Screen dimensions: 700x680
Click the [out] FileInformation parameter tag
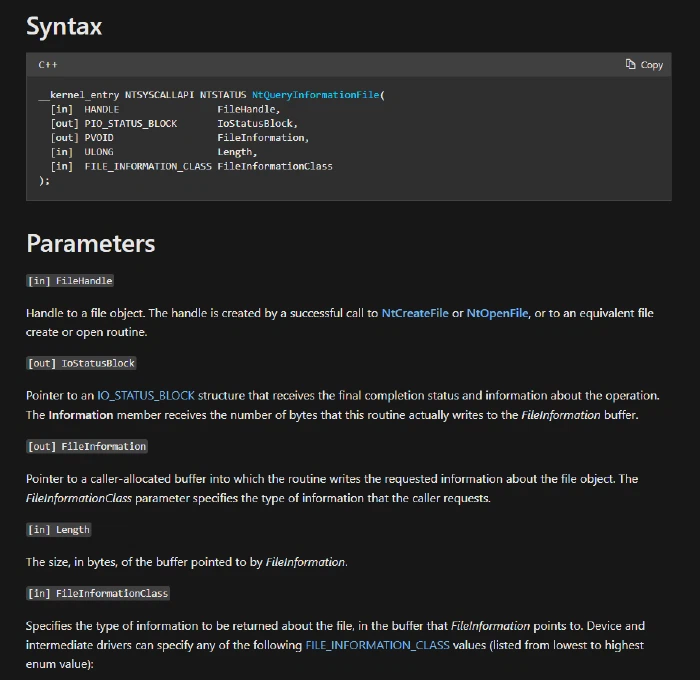87,446
